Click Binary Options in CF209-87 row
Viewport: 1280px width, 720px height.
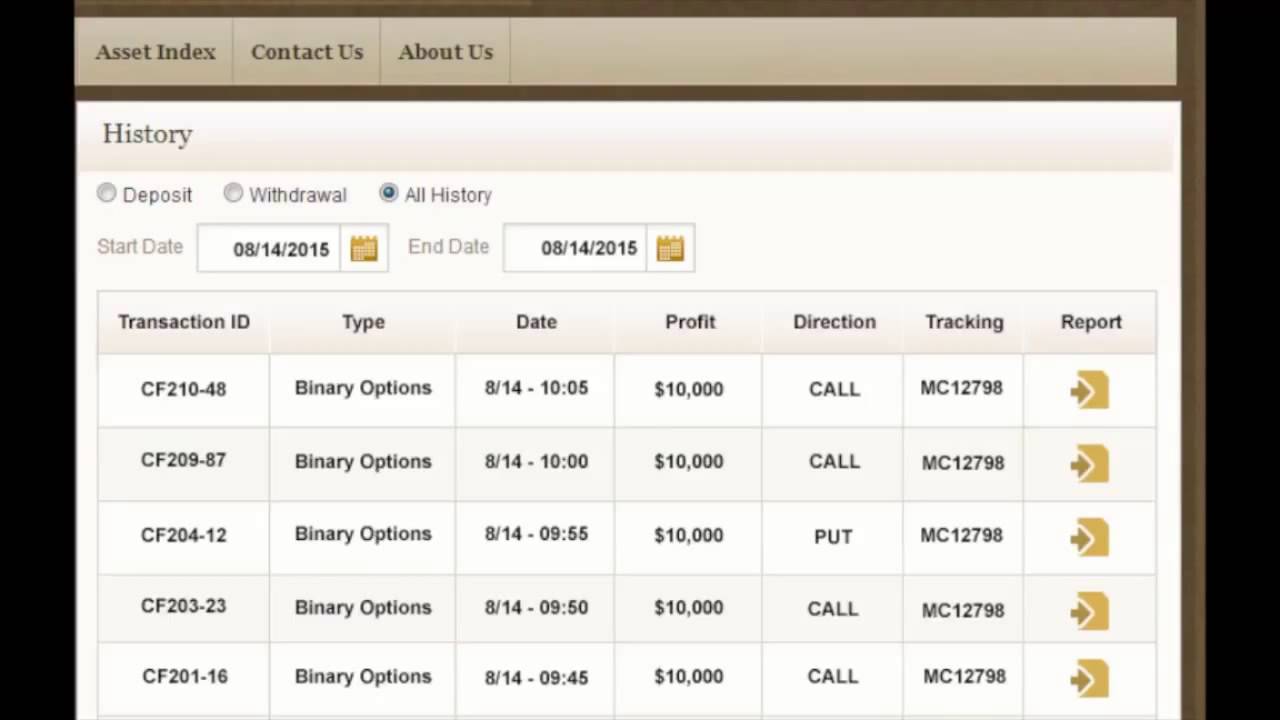pyautogui.click(x=363, y=462)
